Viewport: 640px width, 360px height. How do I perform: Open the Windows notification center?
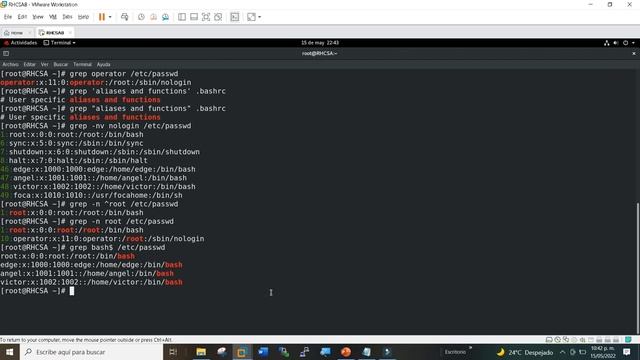627,352
